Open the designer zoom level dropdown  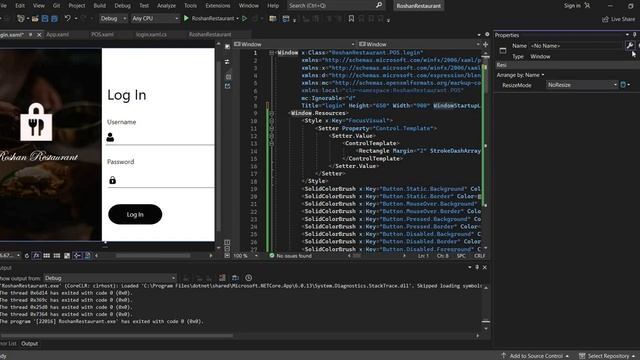10,256
